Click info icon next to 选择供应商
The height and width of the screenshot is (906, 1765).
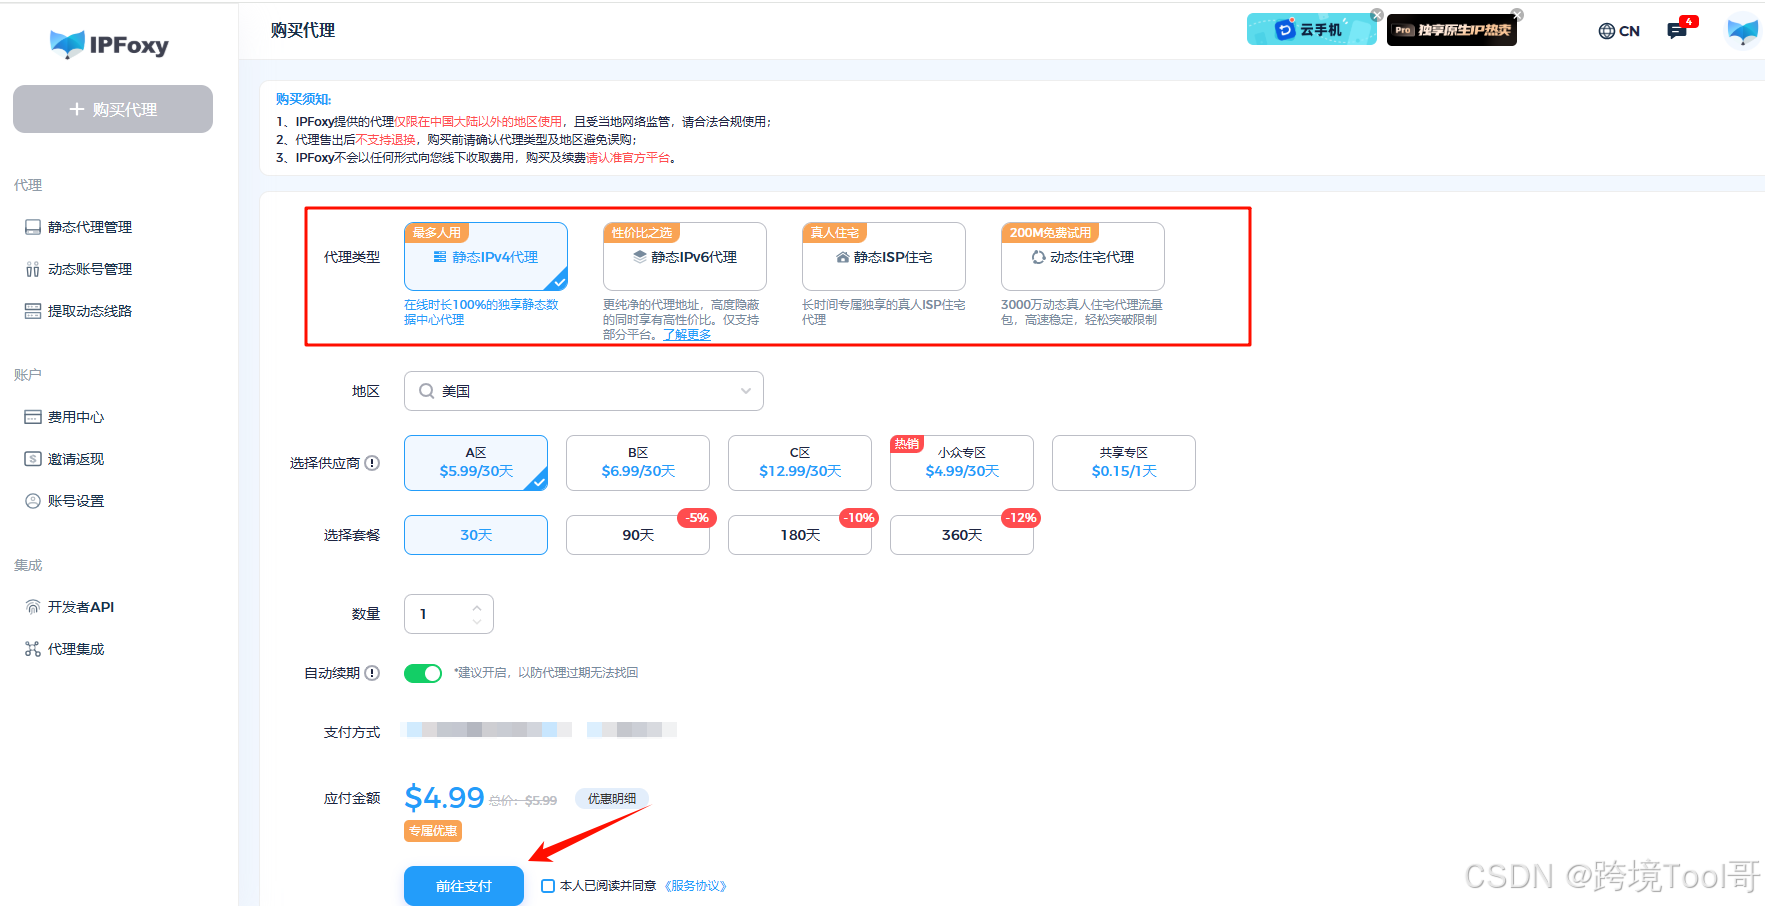pos(372,463)
